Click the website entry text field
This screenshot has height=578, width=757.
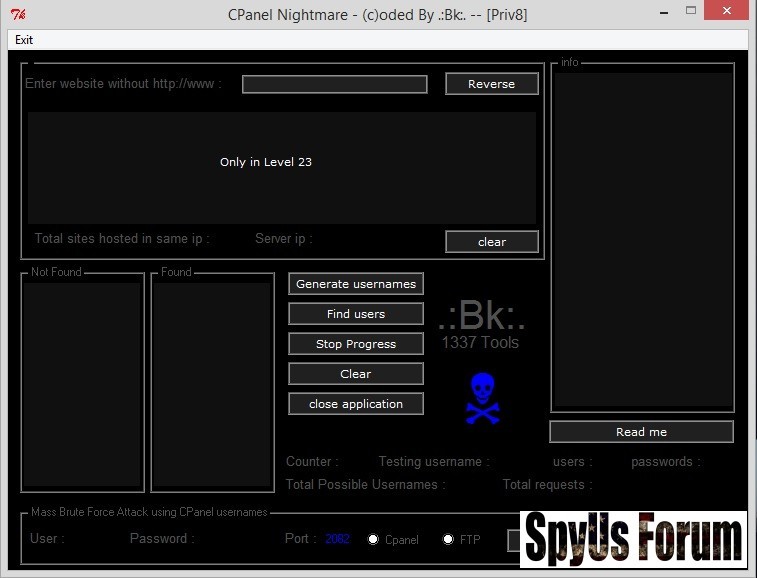pos(334,85)
